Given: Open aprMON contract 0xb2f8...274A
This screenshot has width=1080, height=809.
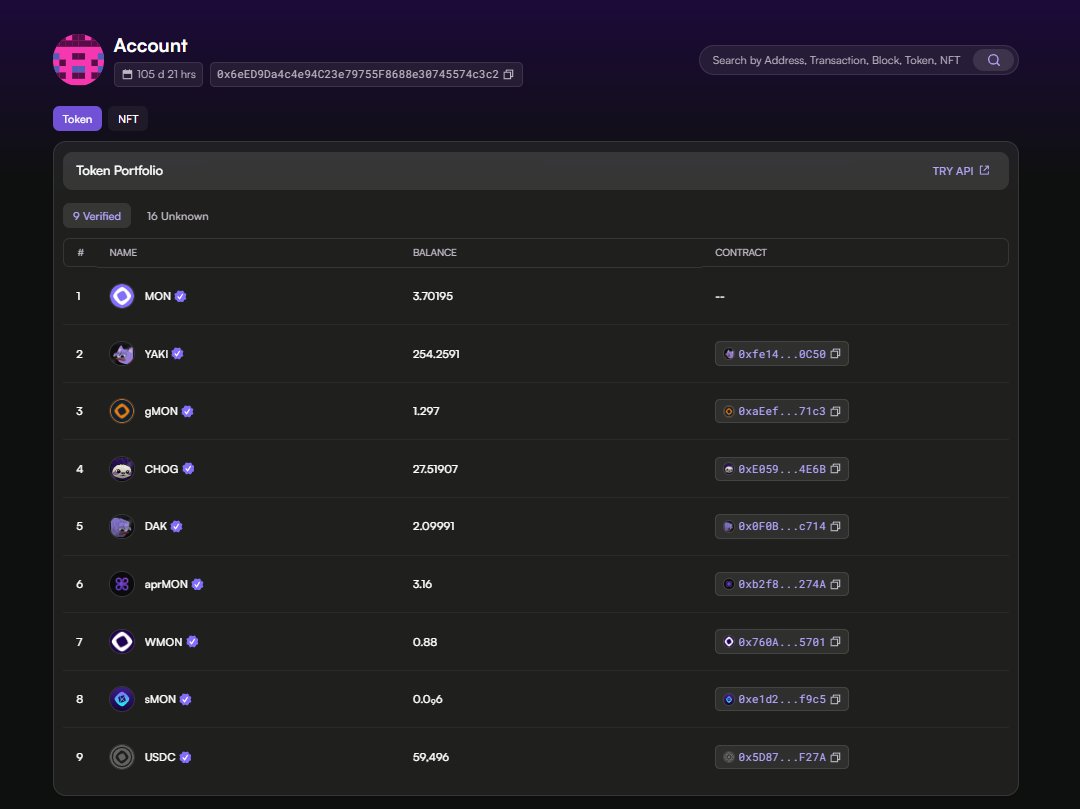Looking at the screenshot, I should pos(782,584).
